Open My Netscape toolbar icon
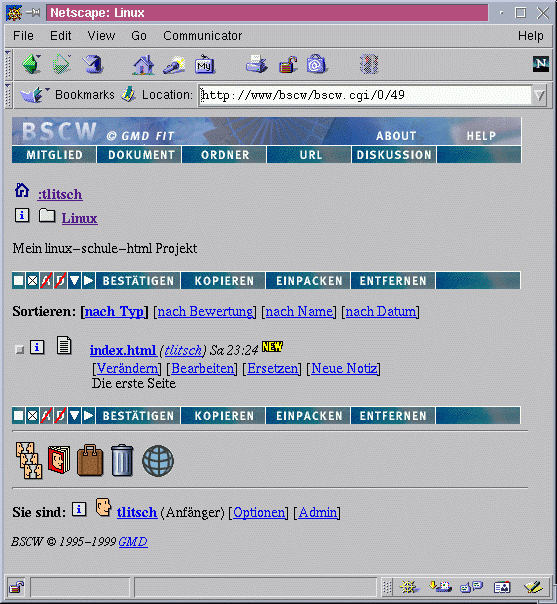Screen dimensions: 557x604 click(205, 65)
